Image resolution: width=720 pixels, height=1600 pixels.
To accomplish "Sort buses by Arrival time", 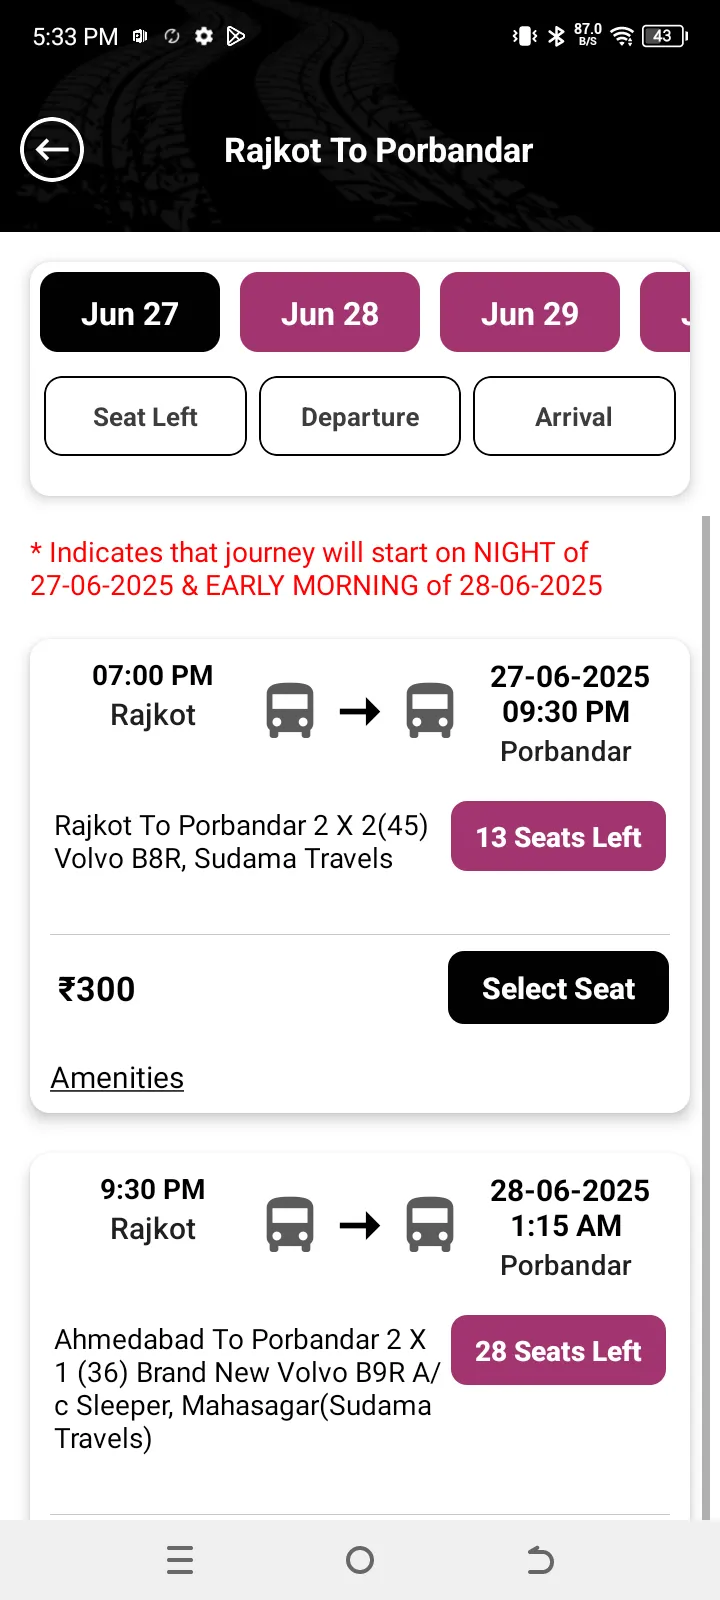I will [x=574, y=417].
